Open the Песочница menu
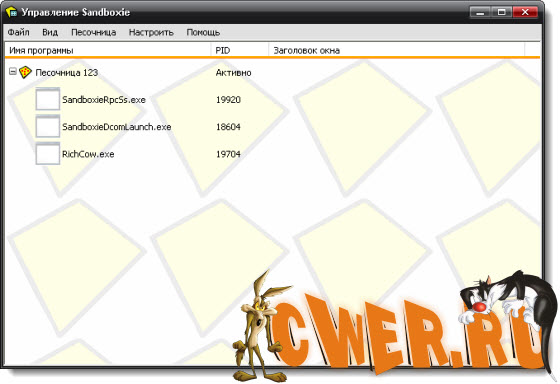The image size is (560, 384). tap(94, 33)
